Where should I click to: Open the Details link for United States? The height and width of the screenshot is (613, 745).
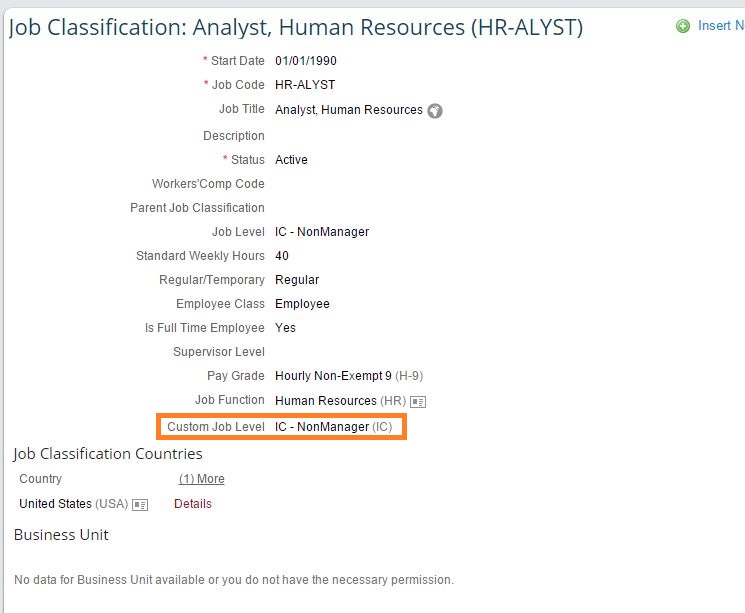tap(192, 504)
